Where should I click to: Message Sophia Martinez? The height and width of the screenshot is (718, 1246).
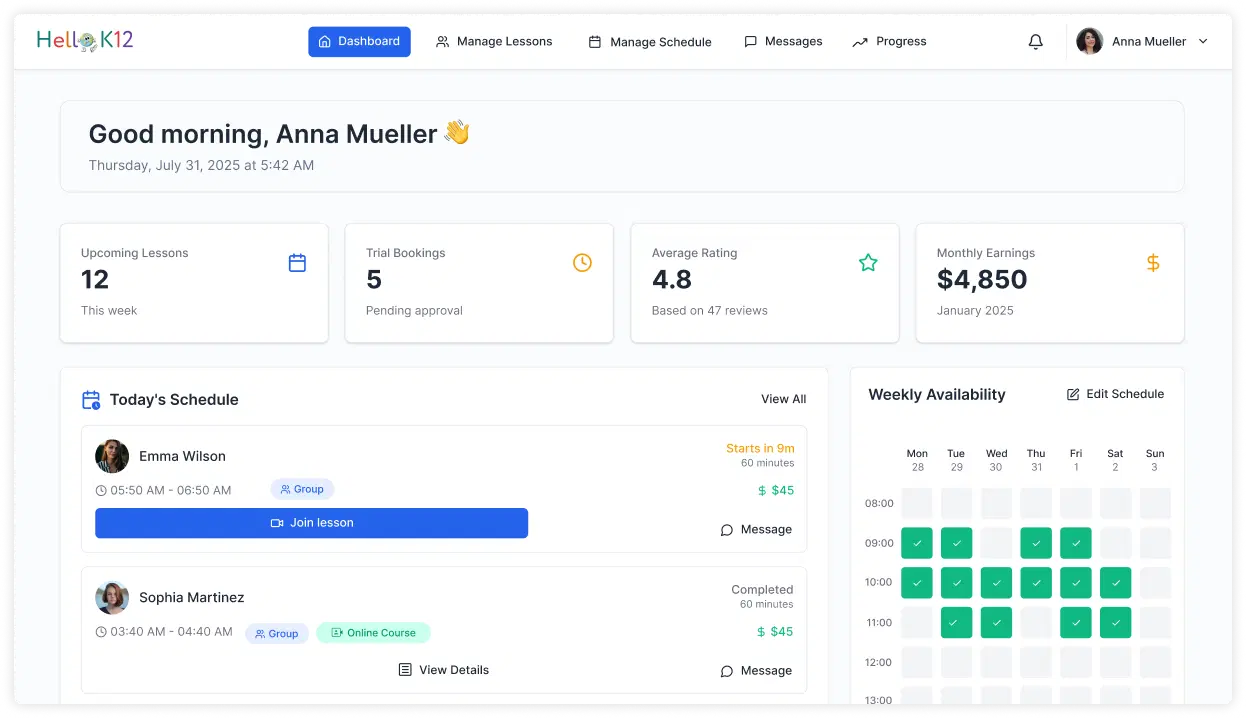coord(756,671)
